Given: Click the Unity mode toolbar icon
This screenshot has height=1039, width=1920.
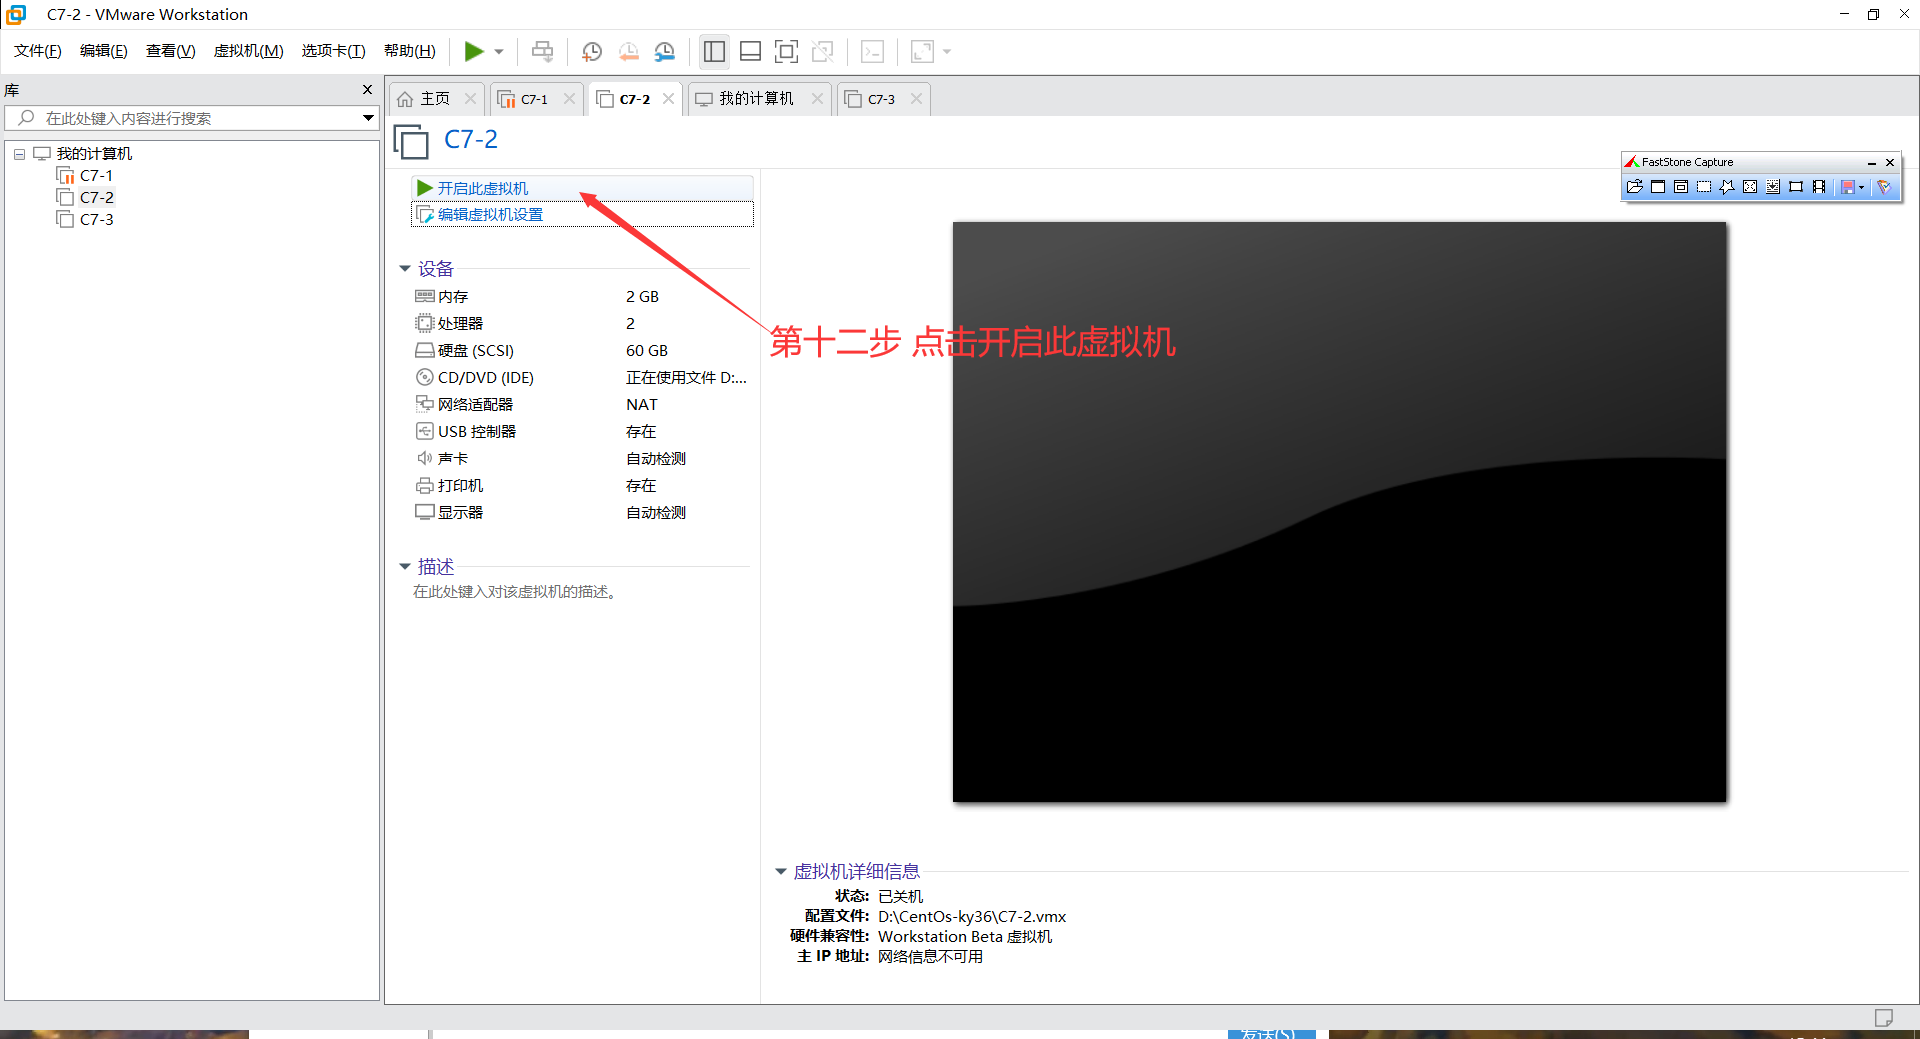Looking at the screenshot, I should pos(823,51).
